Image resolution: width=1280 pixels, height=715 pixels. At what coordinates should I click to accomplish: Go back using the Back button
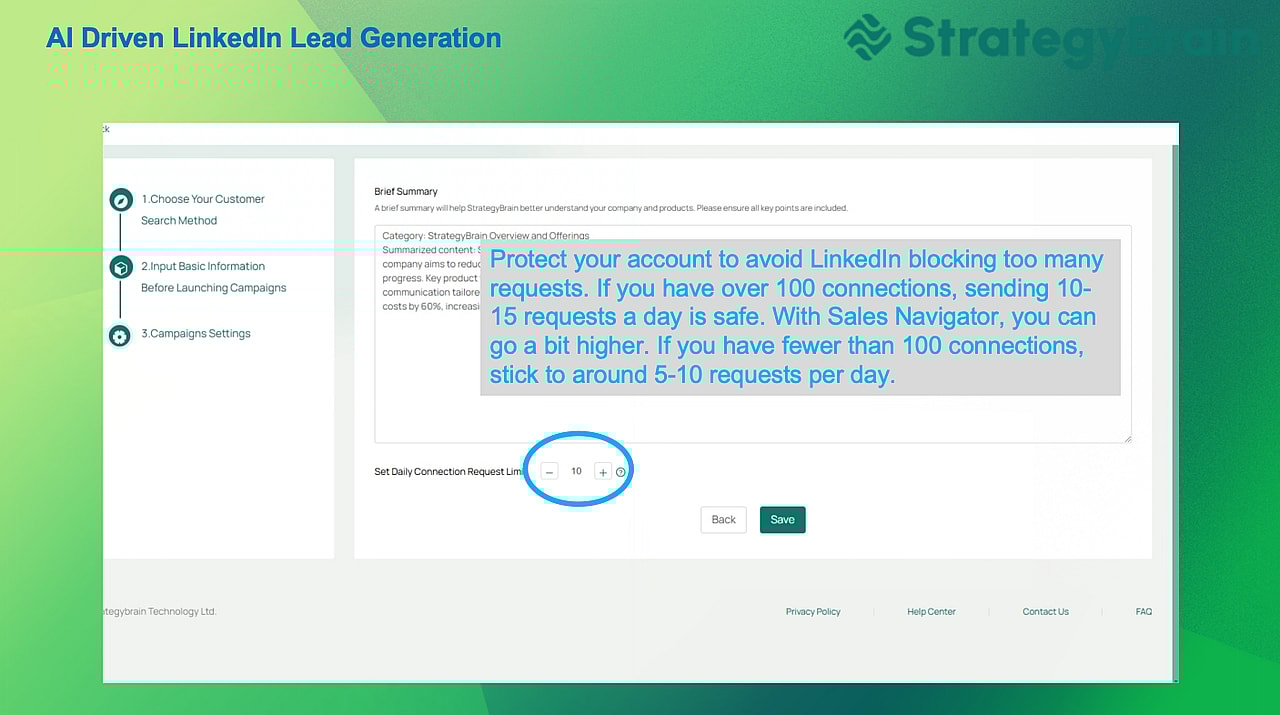pos(722,519)
